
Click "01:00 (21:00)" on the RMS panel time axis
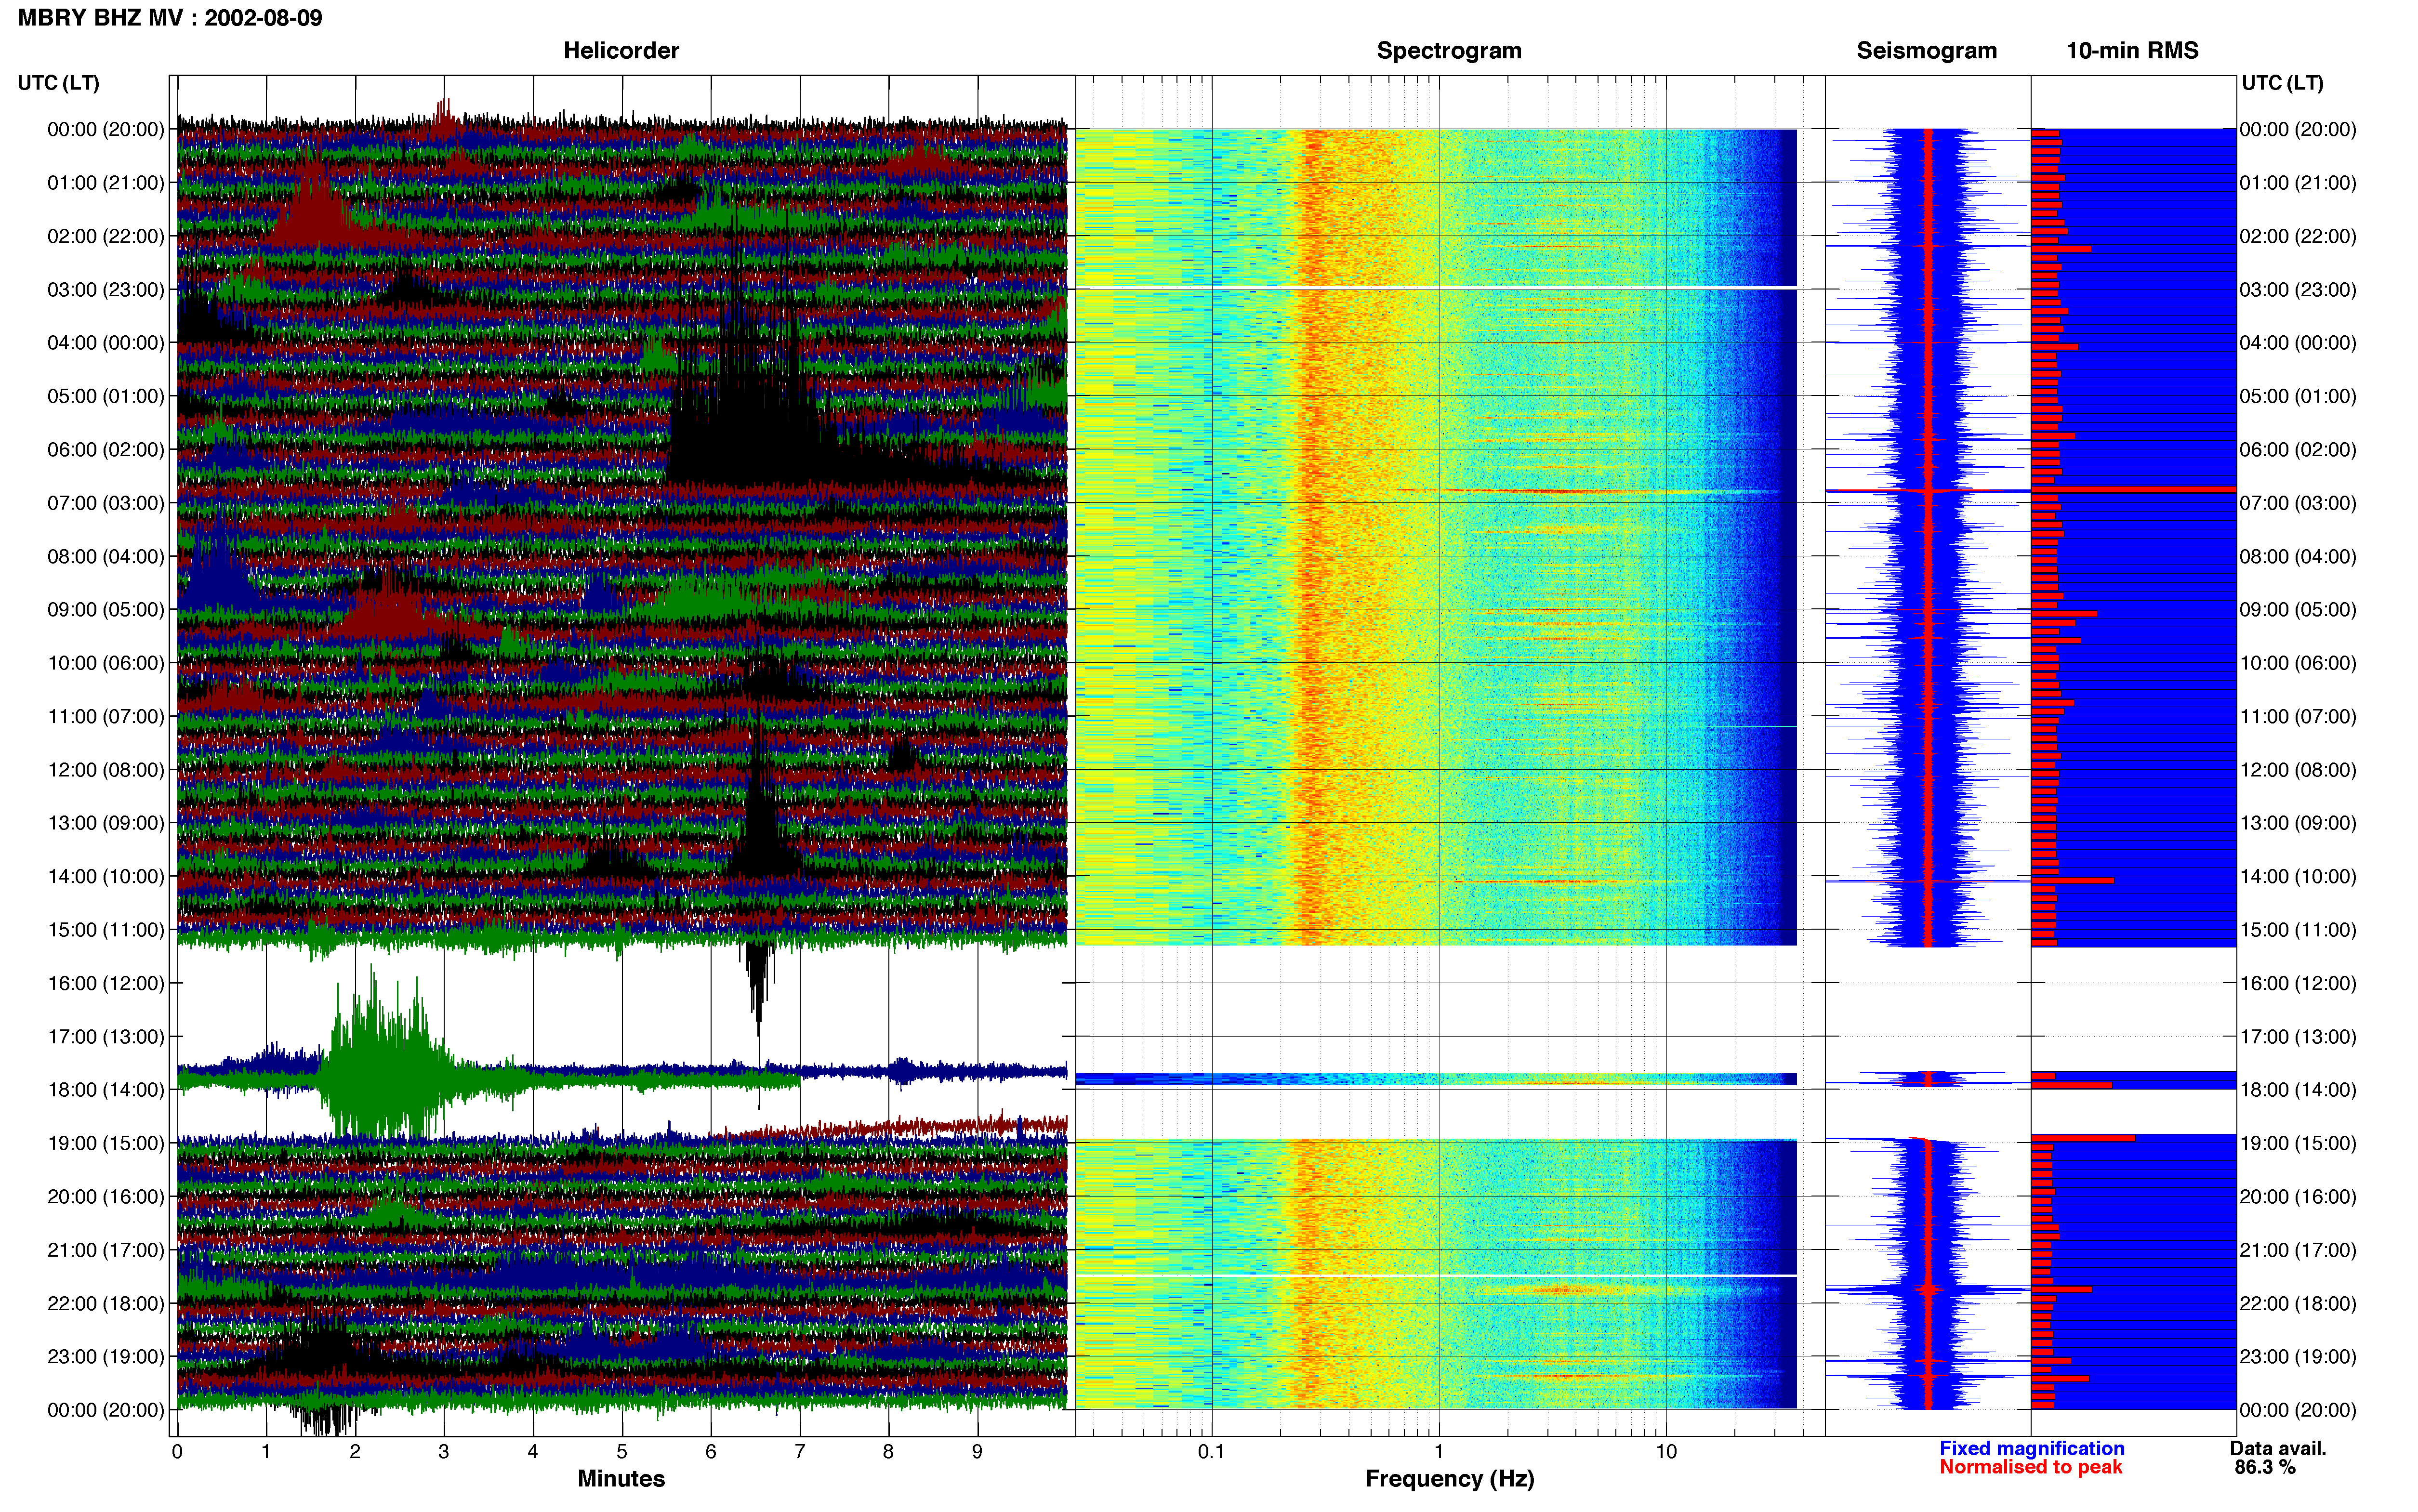[2298, 183]
